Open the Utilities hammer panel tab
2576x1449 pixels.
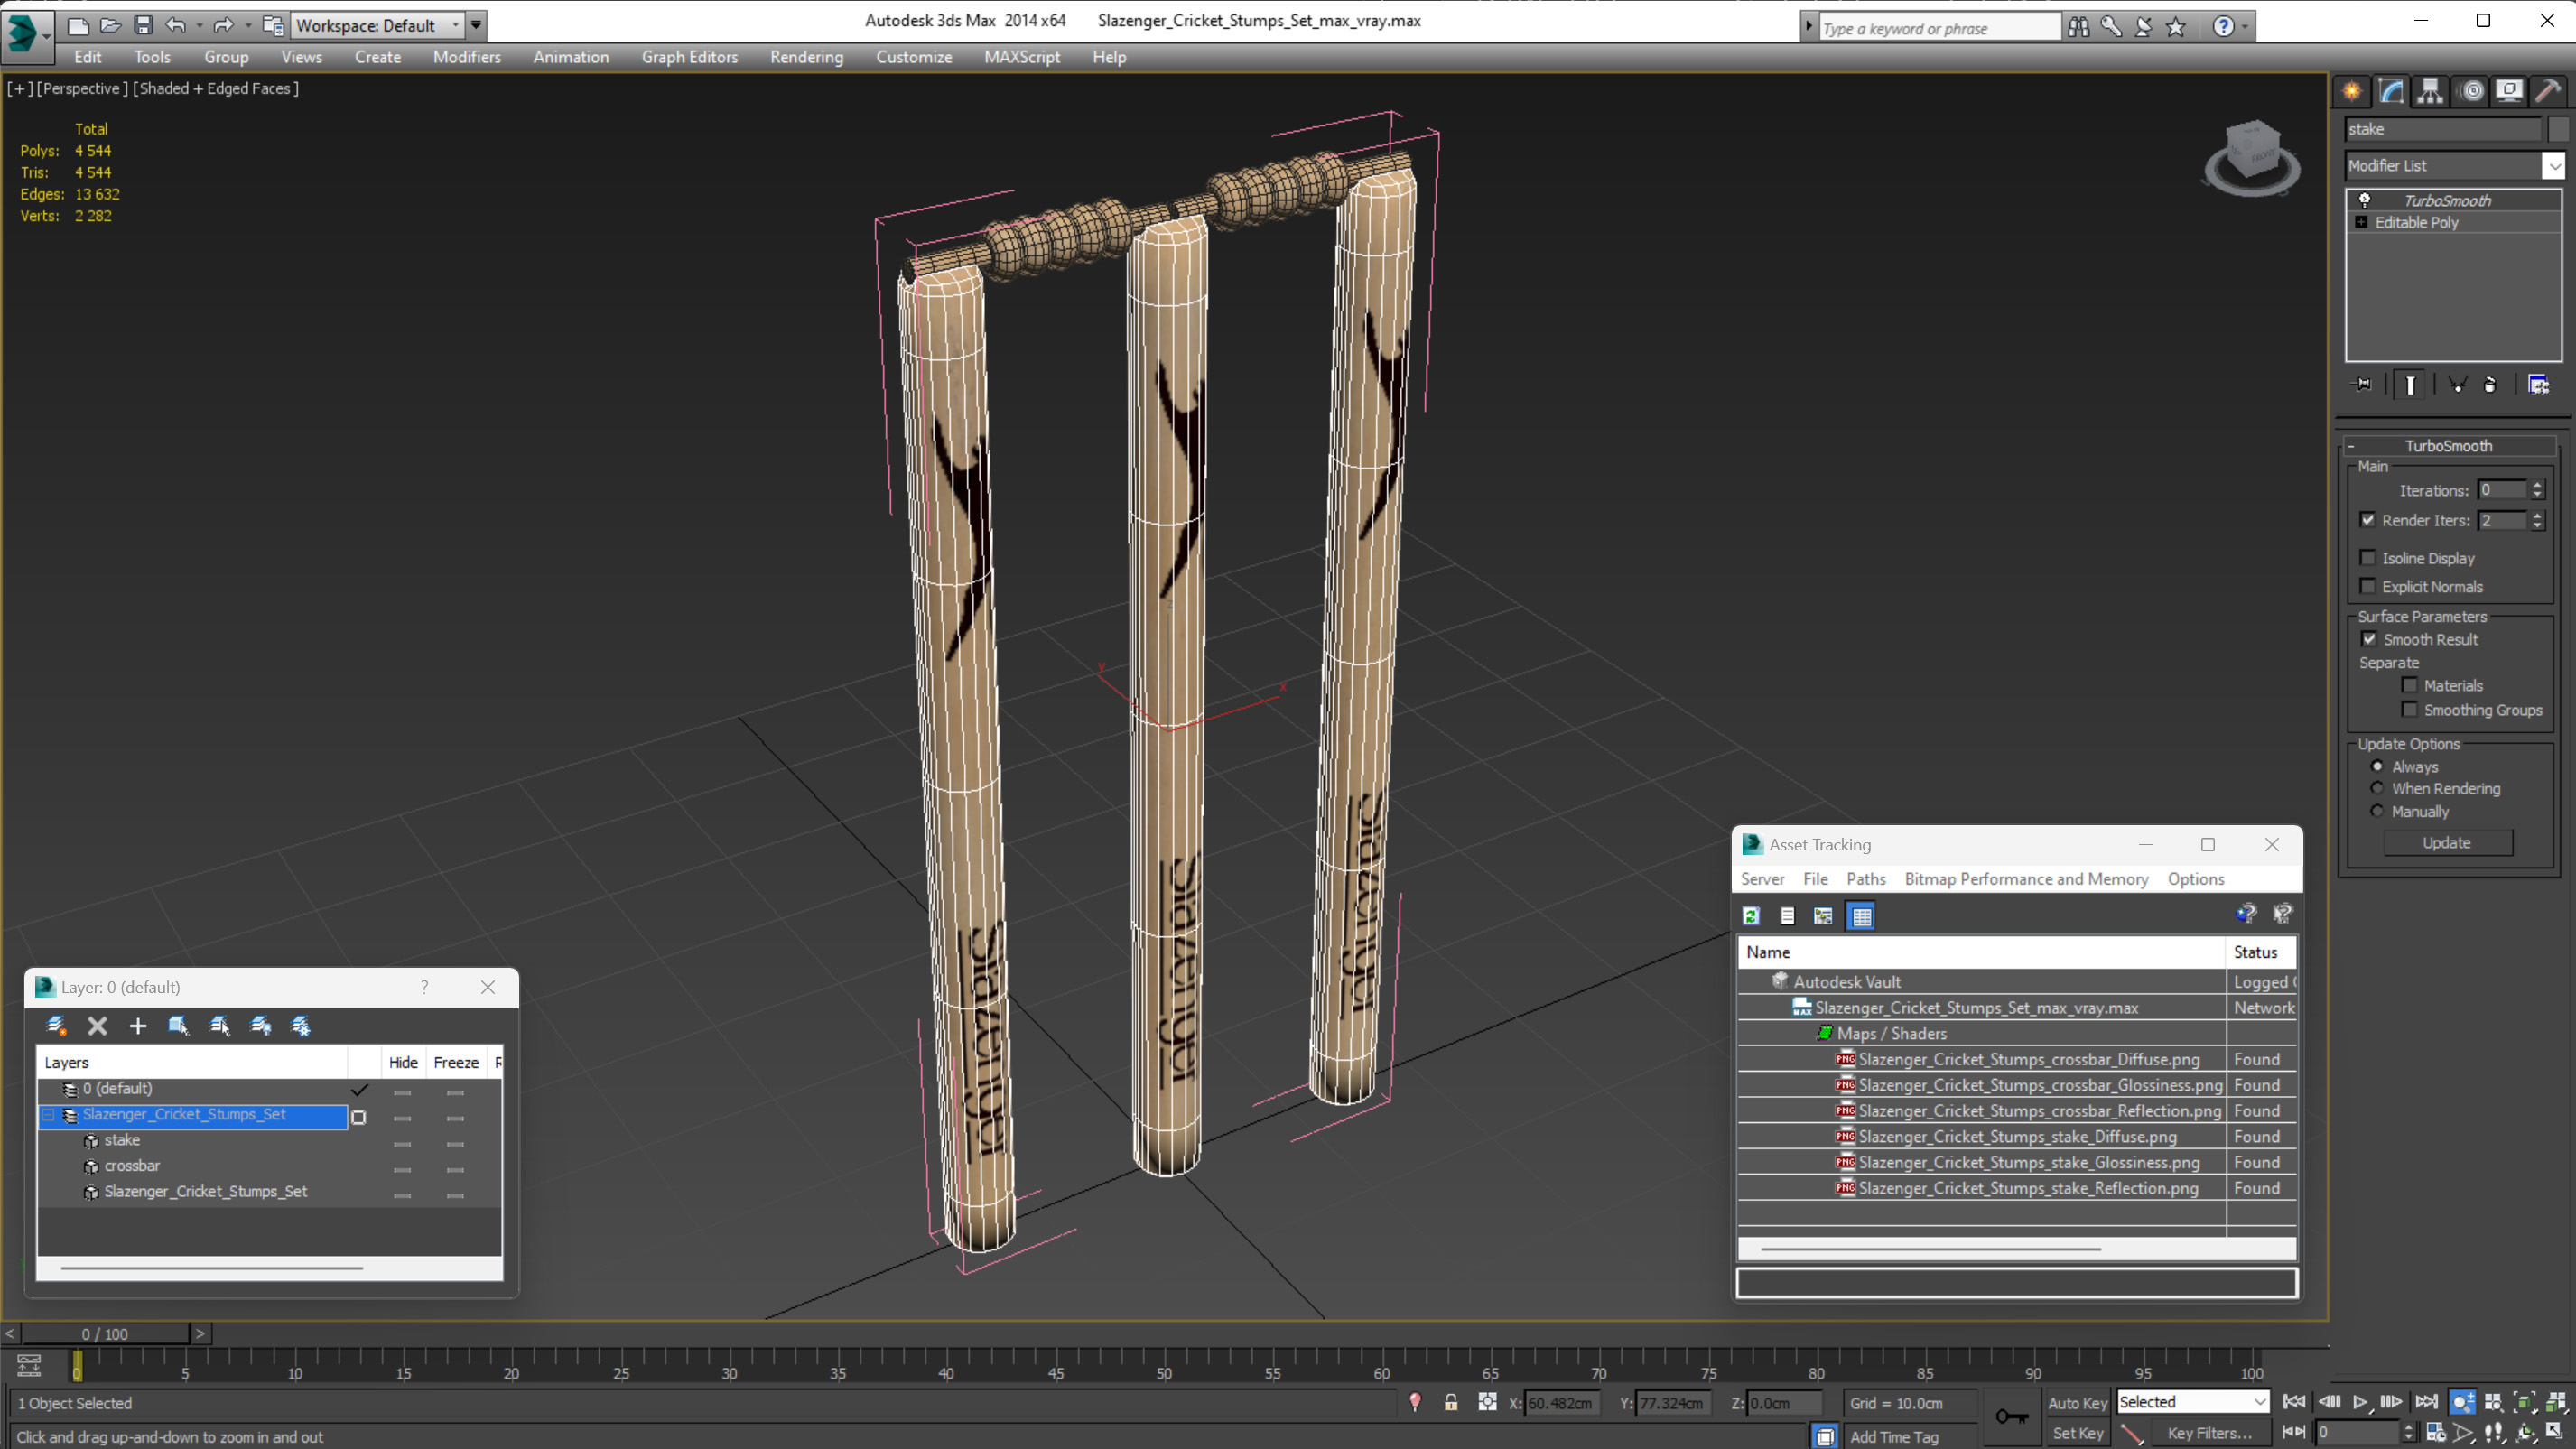[x=2548, y=91]
